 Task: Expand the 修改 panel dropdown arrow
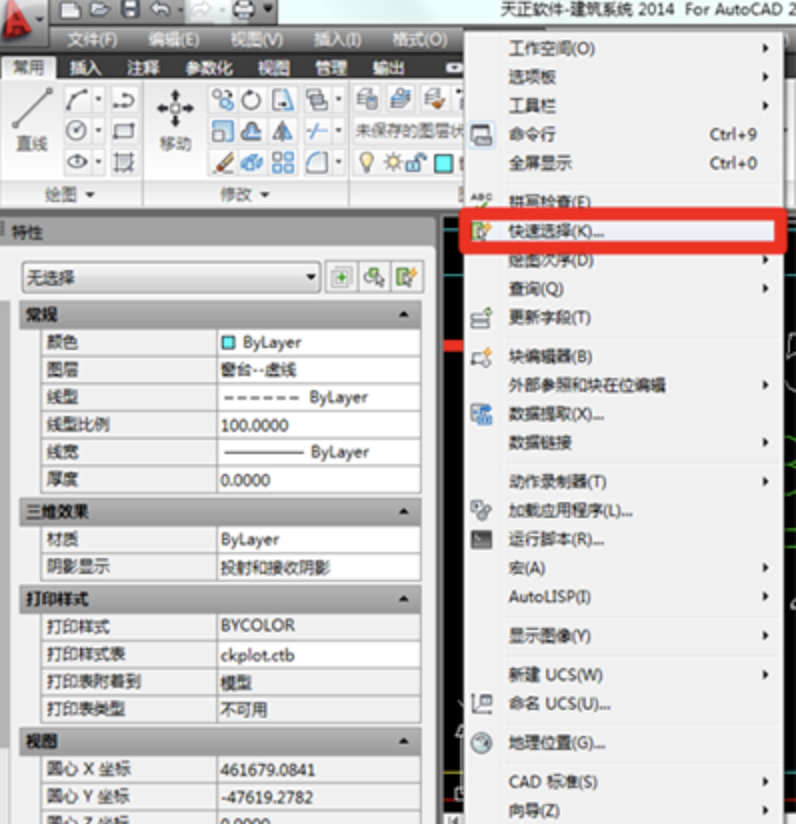265,195
